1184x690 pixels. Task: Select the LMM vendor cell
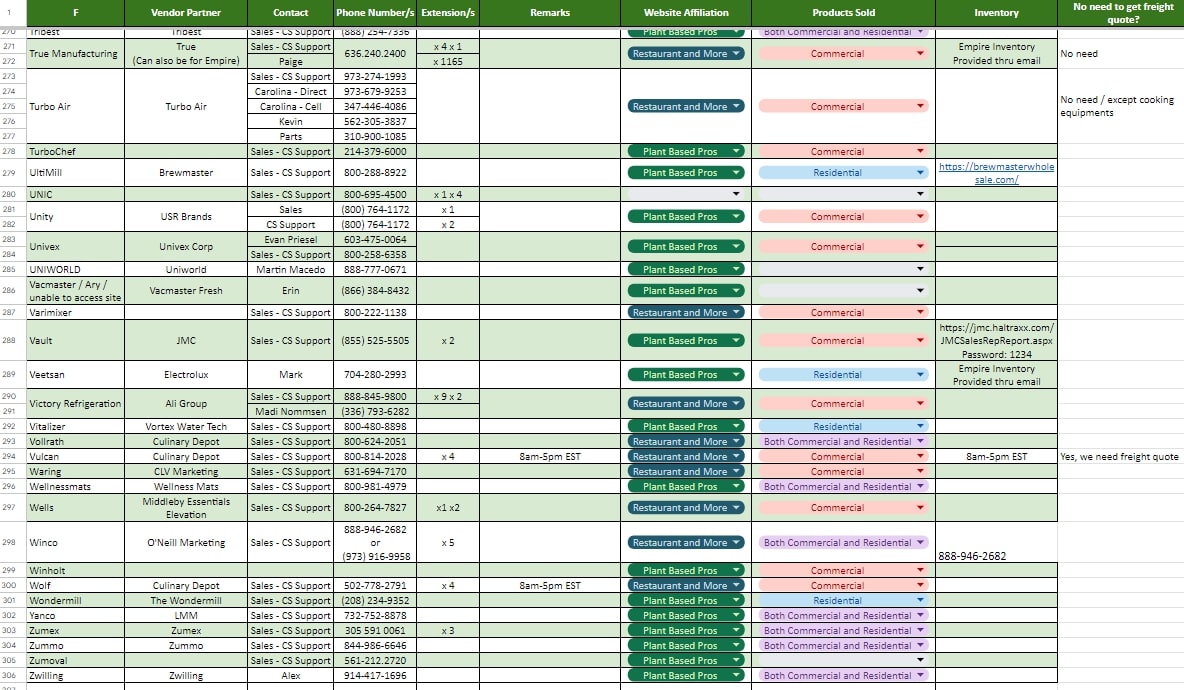(x=186, y=616)
